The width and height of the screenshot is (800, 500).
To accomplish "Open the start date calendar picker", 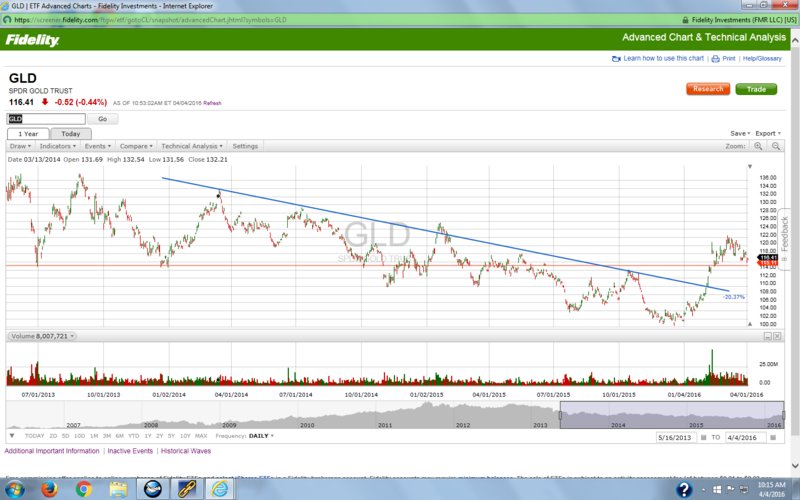I will tap(703, 437).
